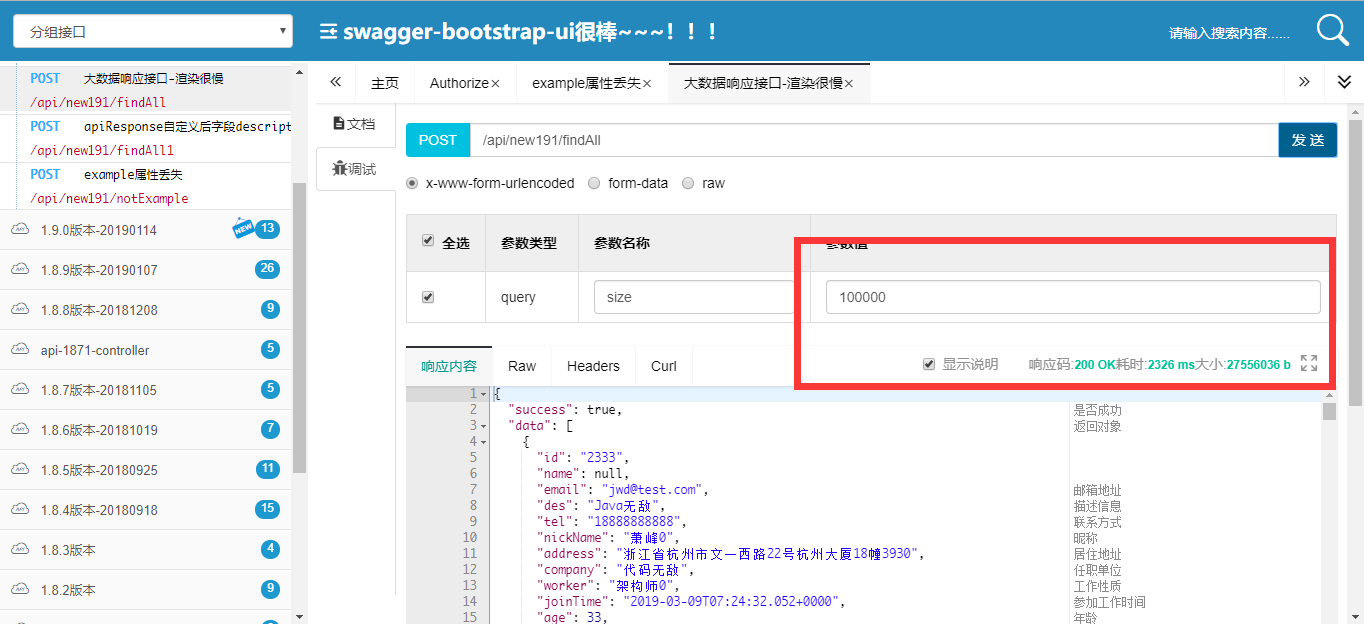1364x624 pixels.
Task: Click the search magnifier icon
Action: point(1332,31)
